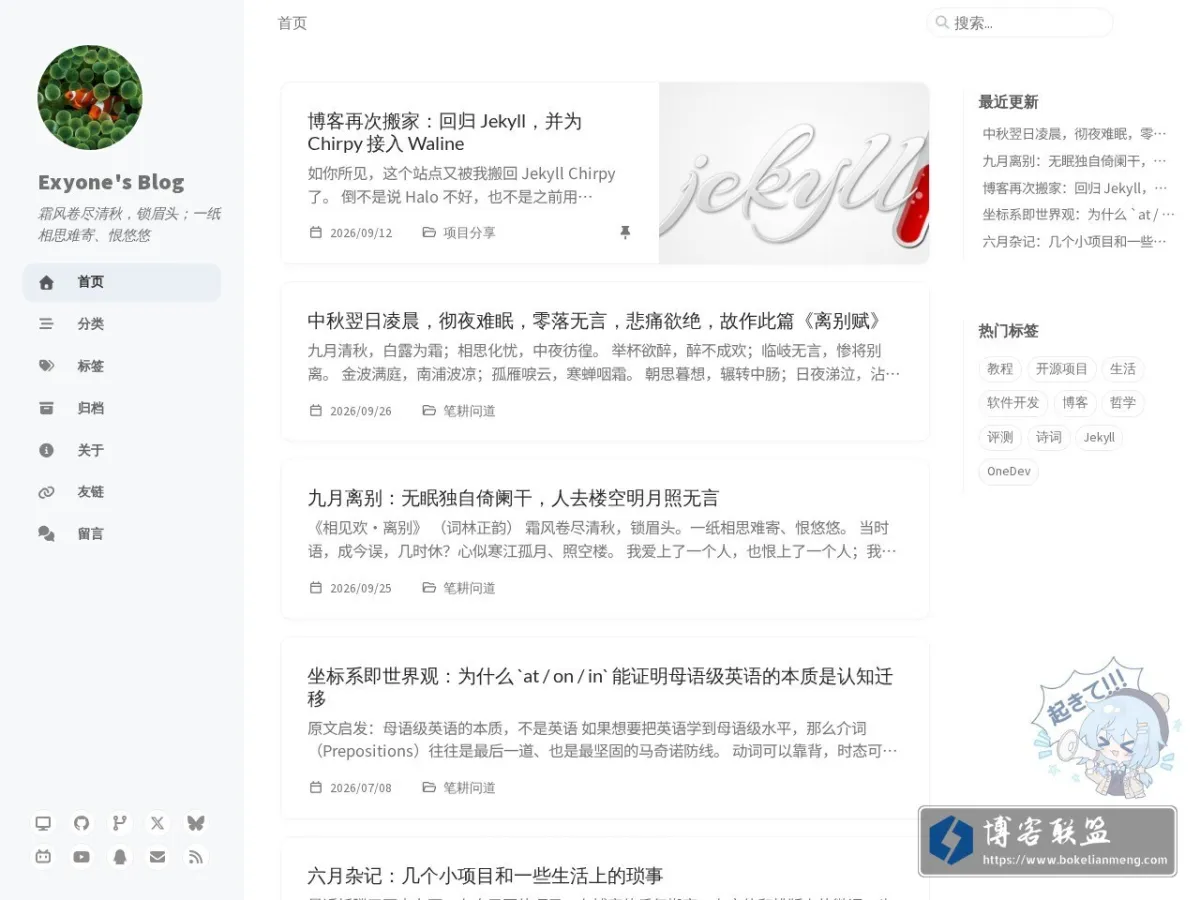Image resolution: width=1200 pixels, height=900 pixels.
Task: Open recent update 博客再次搬家：回归 Jekyll
Action: click(x=1075, y=187)
